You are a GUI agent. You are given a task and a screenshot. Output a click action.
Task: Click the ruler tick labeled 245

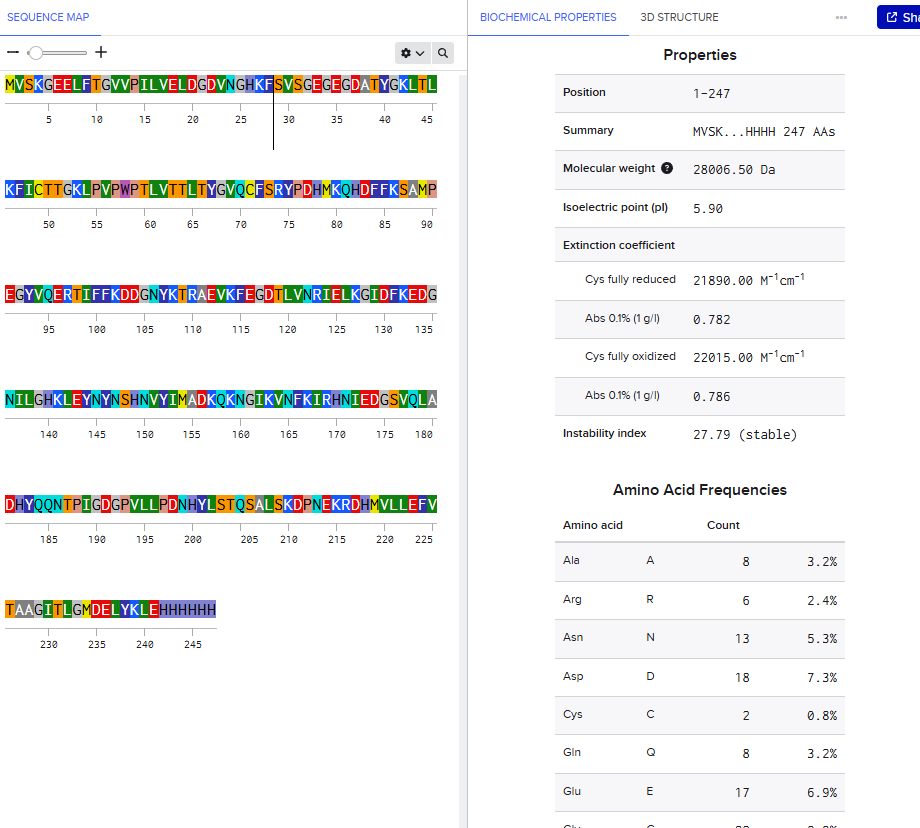192,644
